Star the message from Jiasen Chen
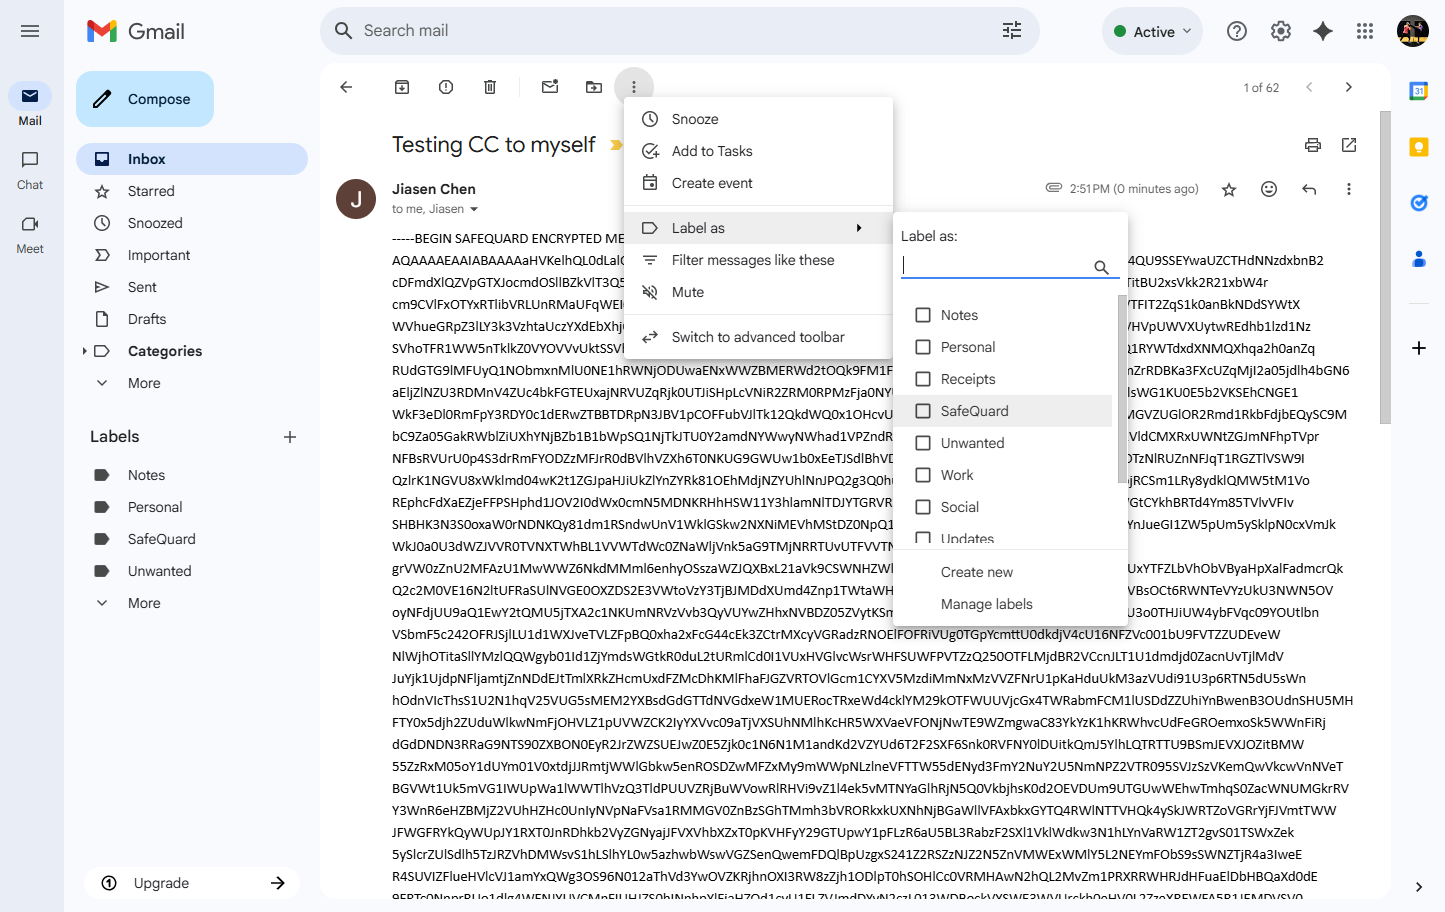 point(1229,189)
